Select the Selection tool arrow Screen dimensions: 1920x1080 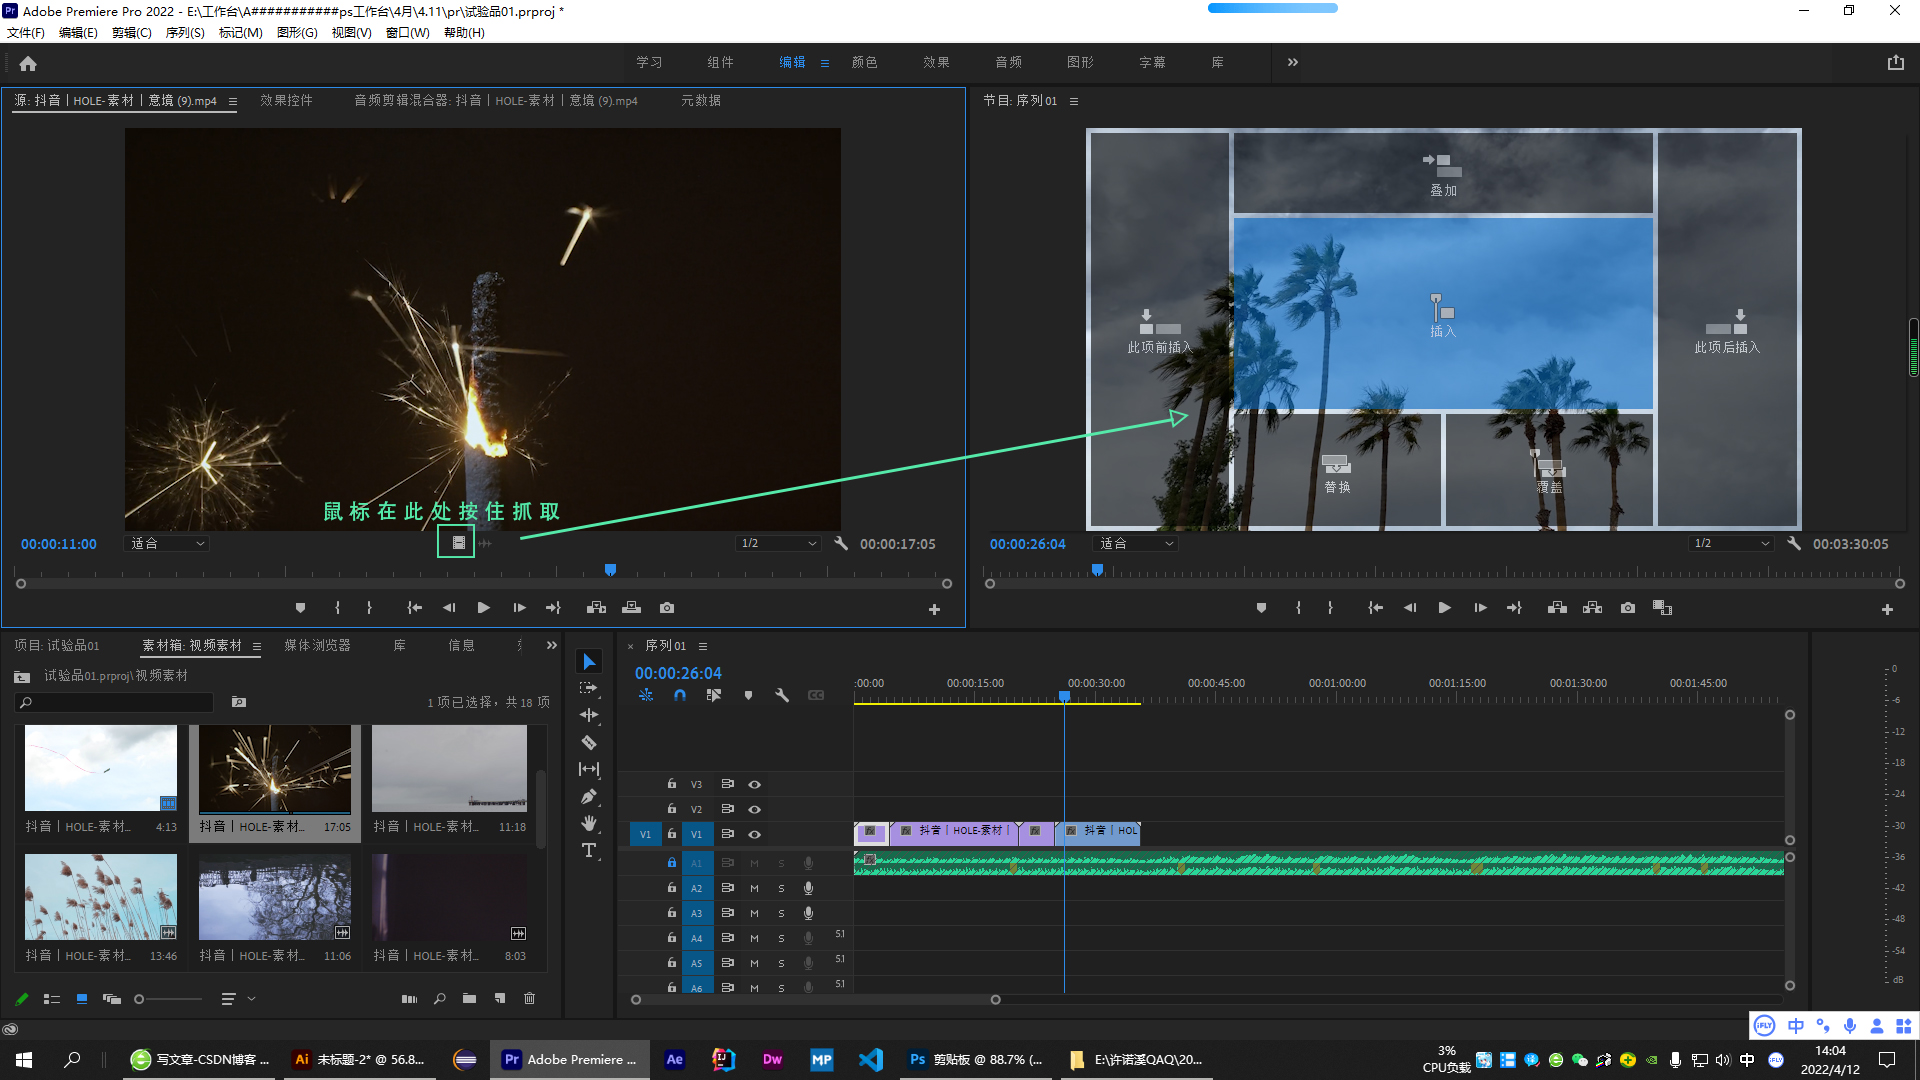(x=589, y=662)
